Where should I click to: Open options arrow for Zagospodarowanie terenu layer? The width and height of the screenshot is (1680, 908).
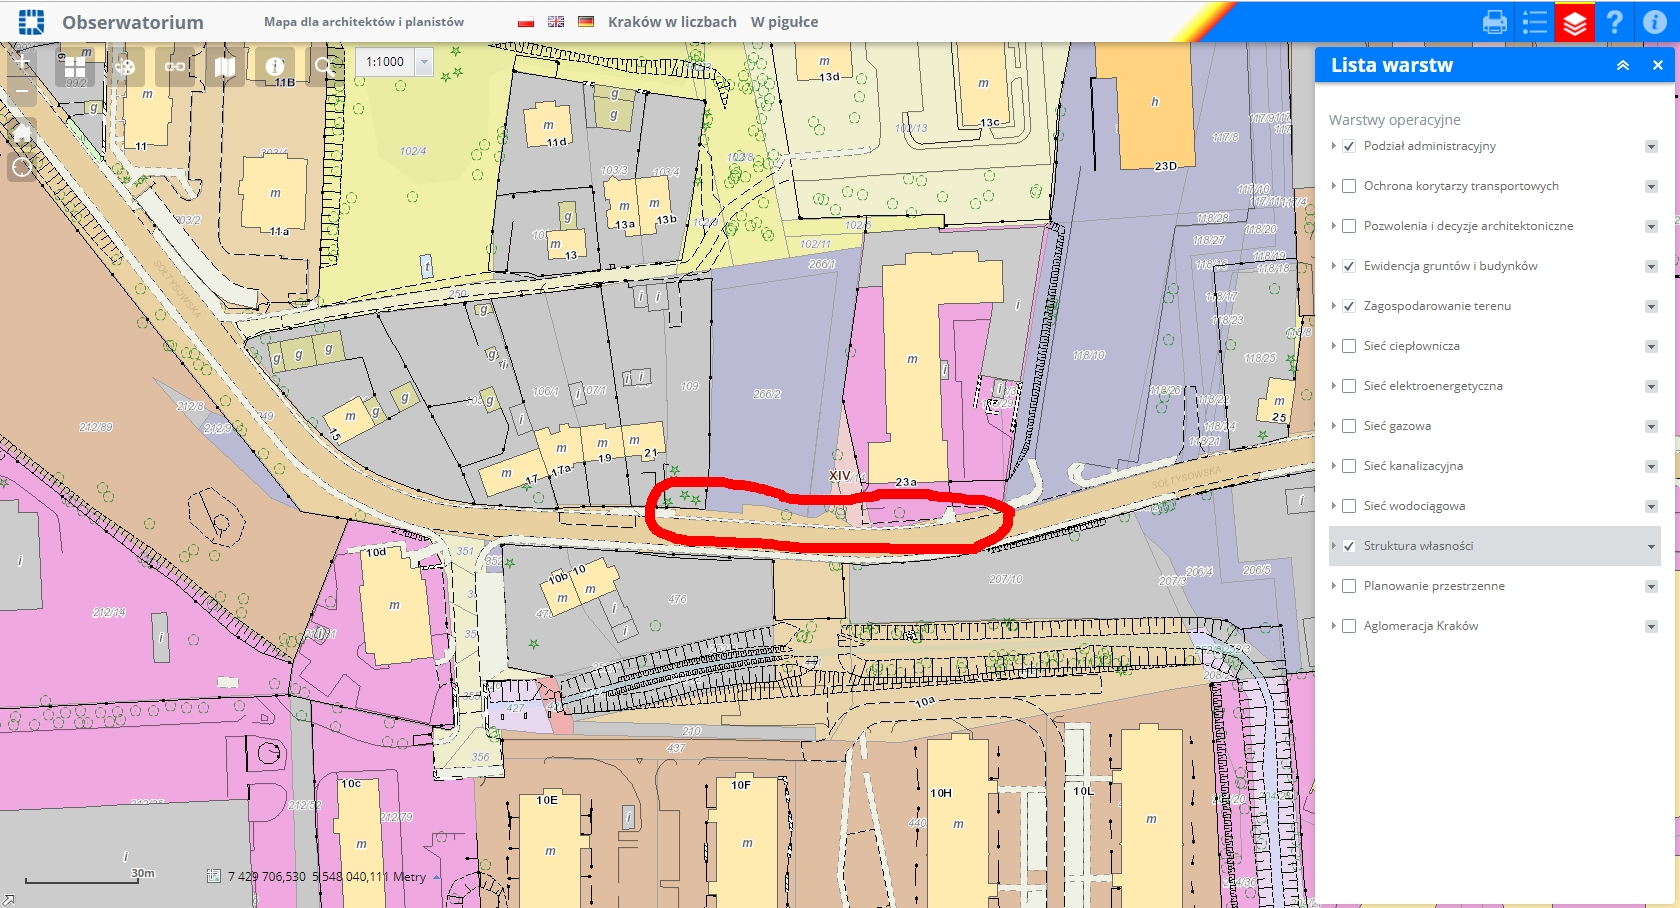[x=1651, y=306]
